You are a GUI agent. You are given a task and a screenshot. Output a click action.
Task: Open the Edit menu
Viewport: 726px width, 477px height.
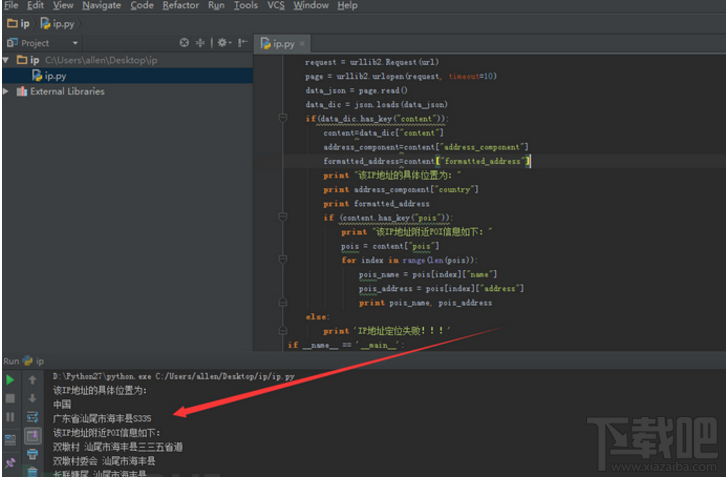[x=35, y=6]
